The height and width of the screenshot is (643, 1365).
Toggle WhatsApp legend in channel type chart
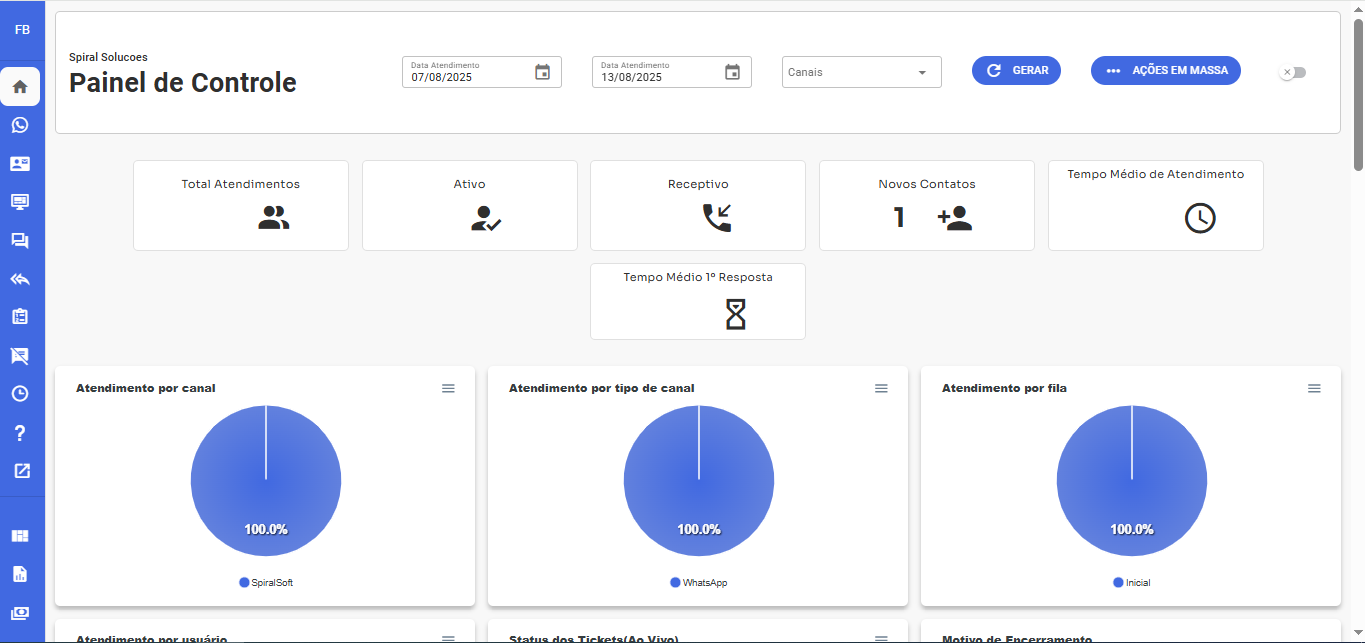click(698, 582)
